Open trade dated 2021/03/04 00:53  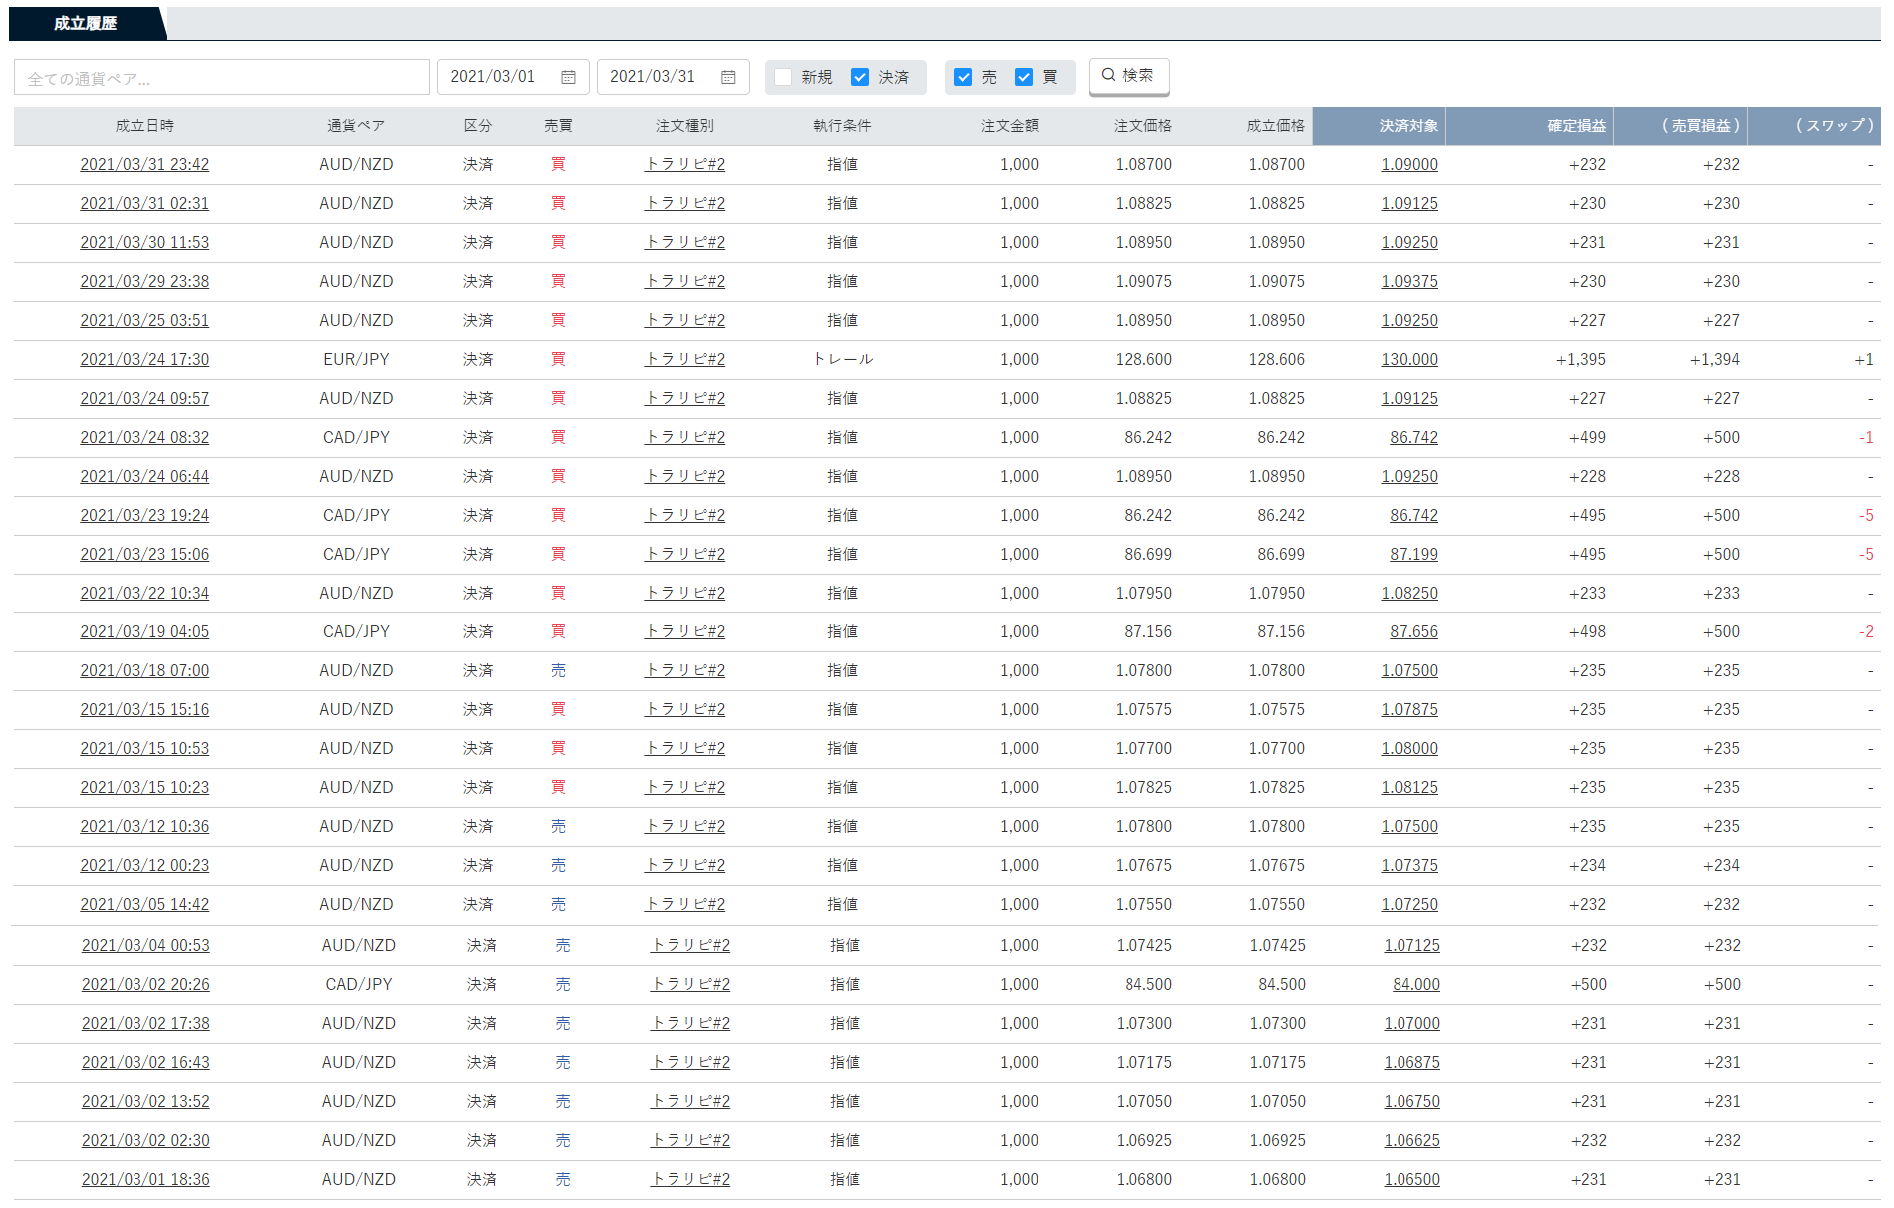pos(146,945)
